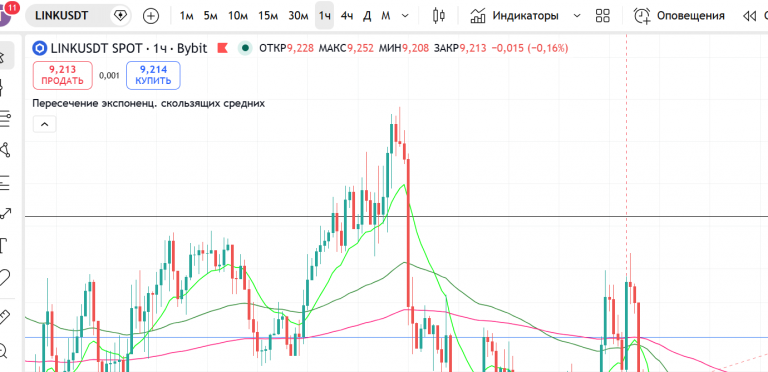Click the МАКС high value 9,252

(x=360, y=48)
